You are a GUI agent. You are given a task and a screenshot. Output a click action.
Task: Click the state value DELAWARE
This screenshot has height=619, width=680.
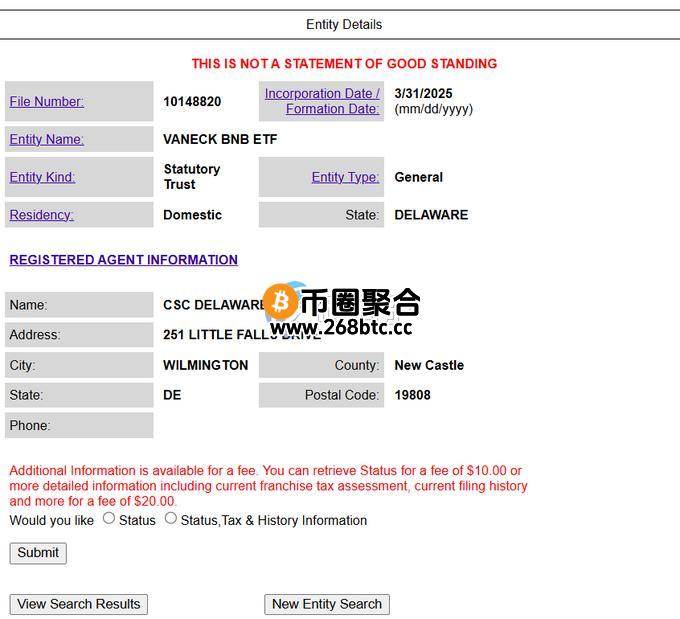tap(431, 215)
